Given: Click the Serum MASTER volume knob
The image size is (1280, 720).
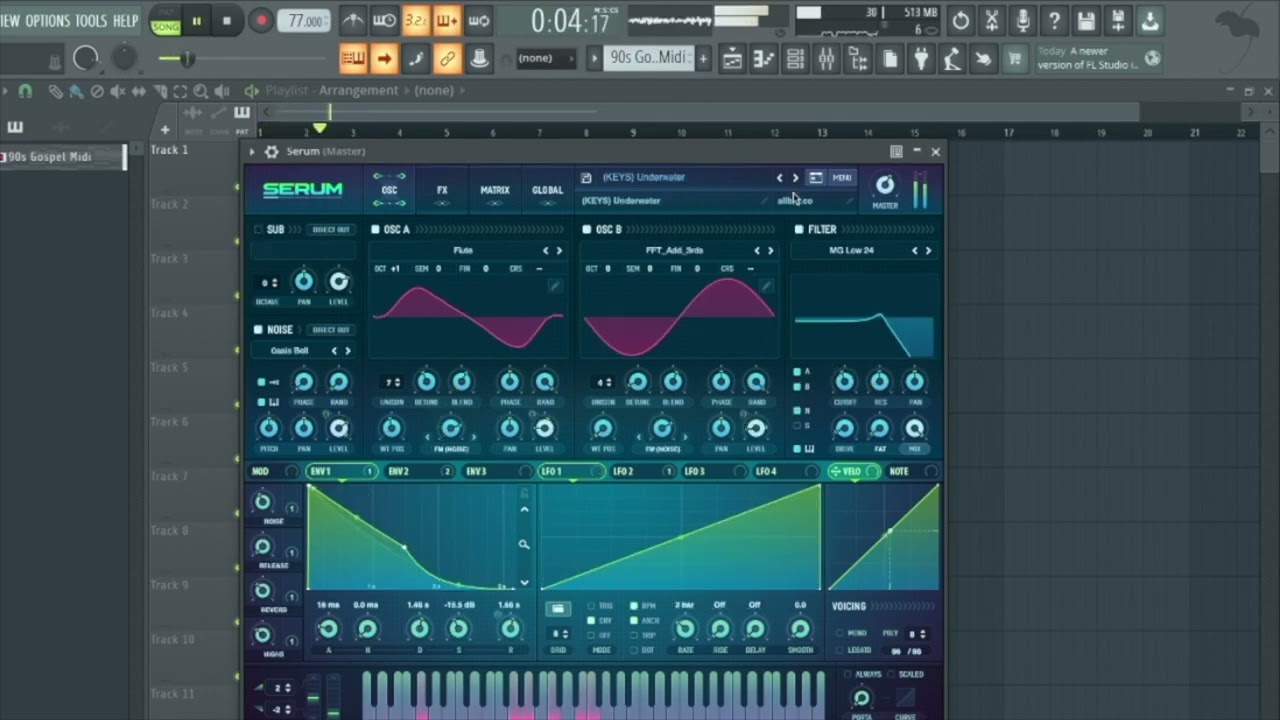Looking at the screenshot, I should point(885,185).
